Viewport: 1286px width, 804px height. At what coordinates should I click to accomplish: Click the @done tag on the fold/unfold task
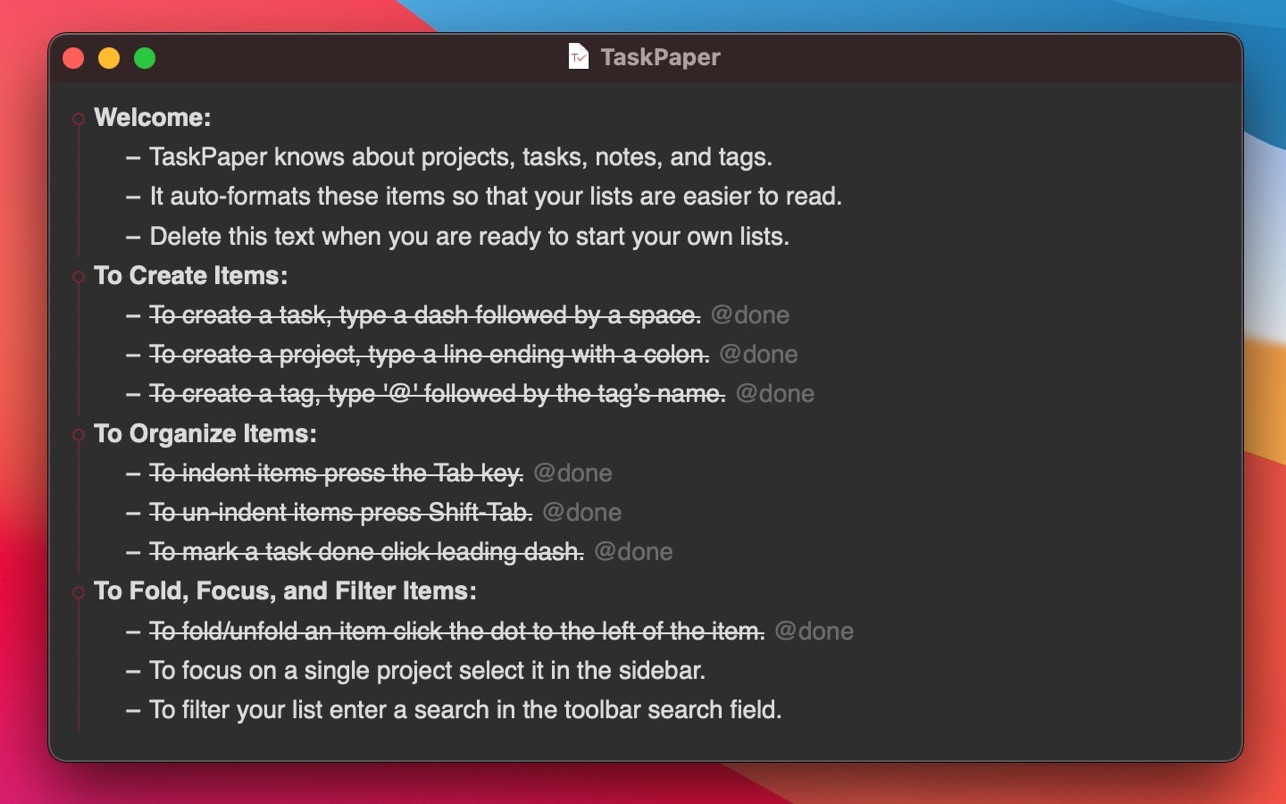pyautogui.click(x=814, y=632)
